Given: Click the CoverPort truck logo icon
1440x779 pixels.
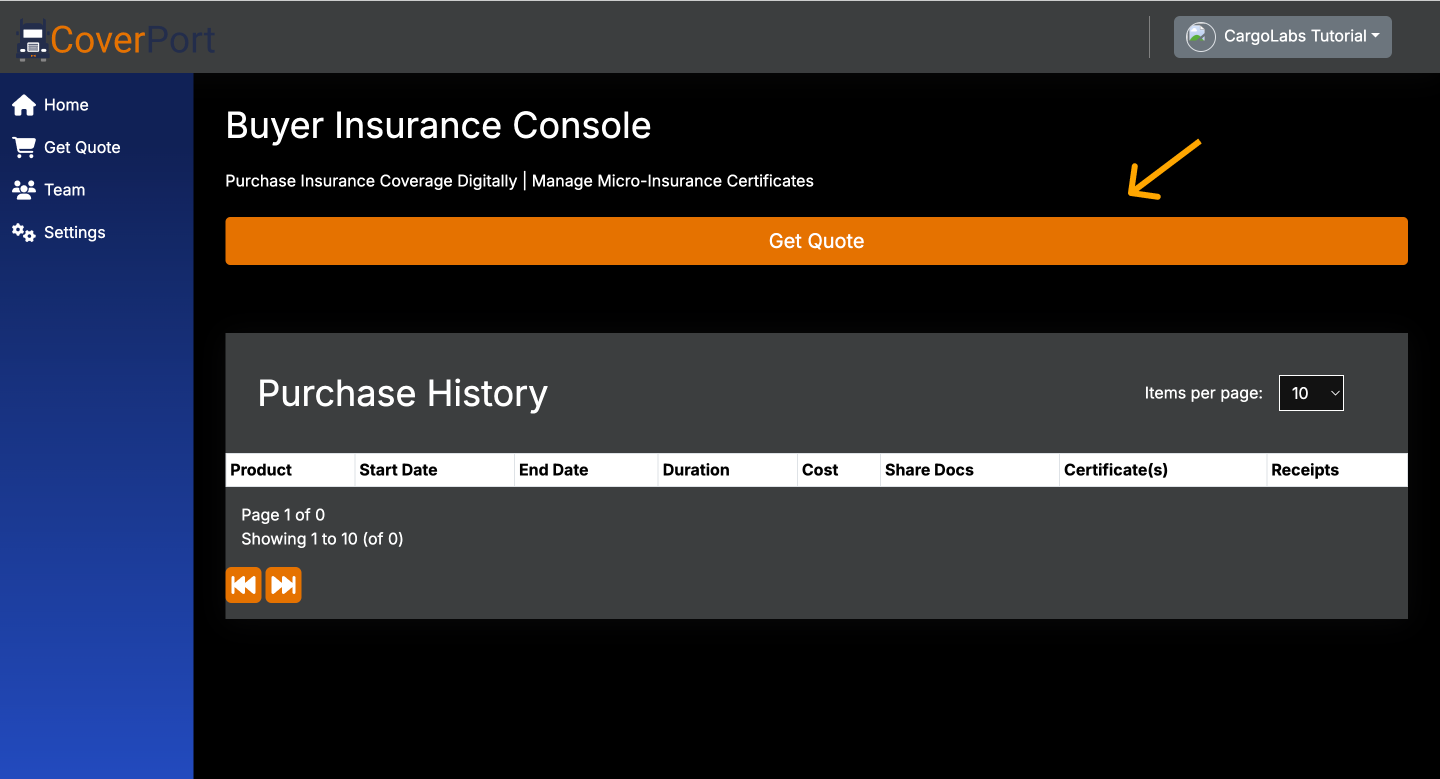Looking at the screenshot, I should point(33,41).
